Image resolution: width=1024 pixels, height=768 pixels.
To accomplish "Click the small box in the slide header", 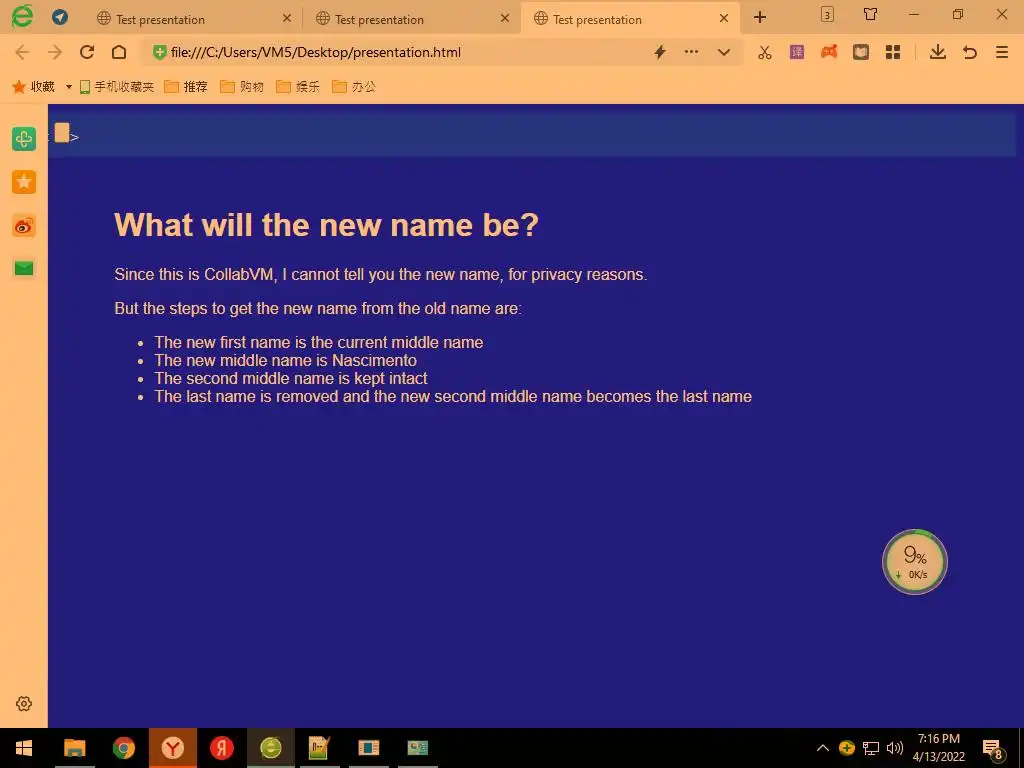I will coord(62,133).
